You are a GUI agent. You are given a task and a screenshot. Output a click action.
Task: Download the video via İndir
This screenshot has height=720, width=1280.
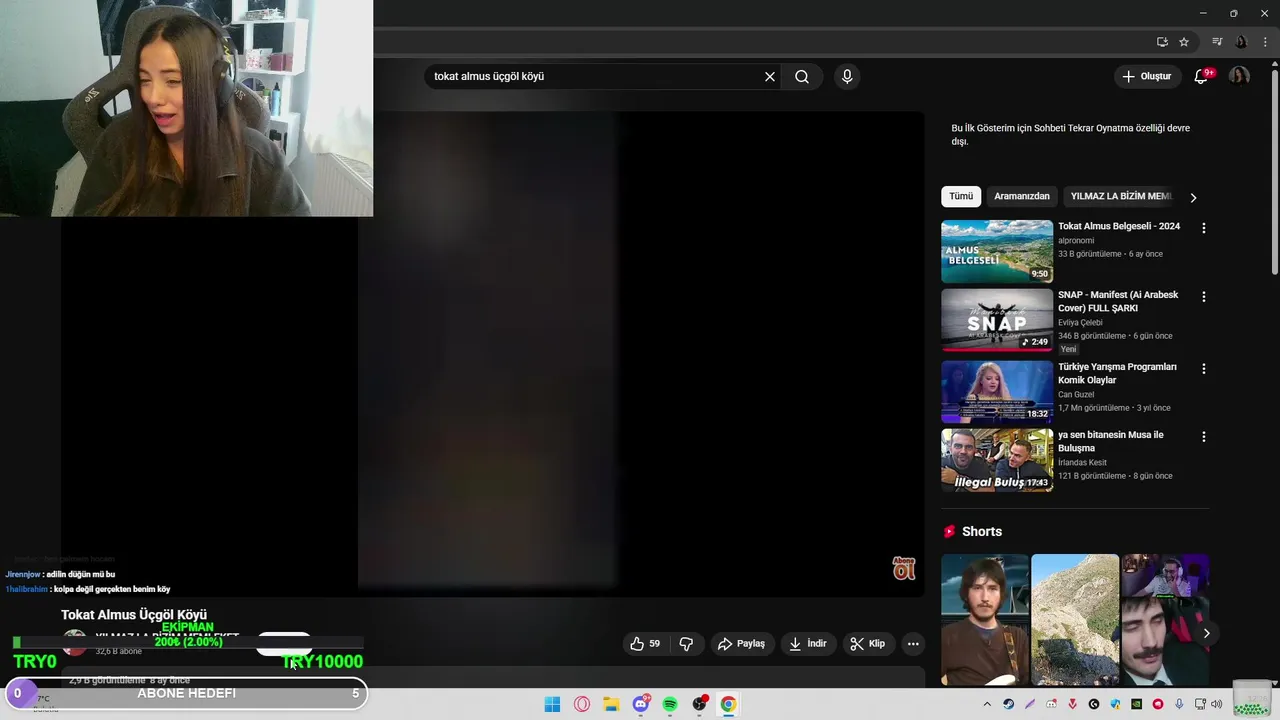point(808,644)
